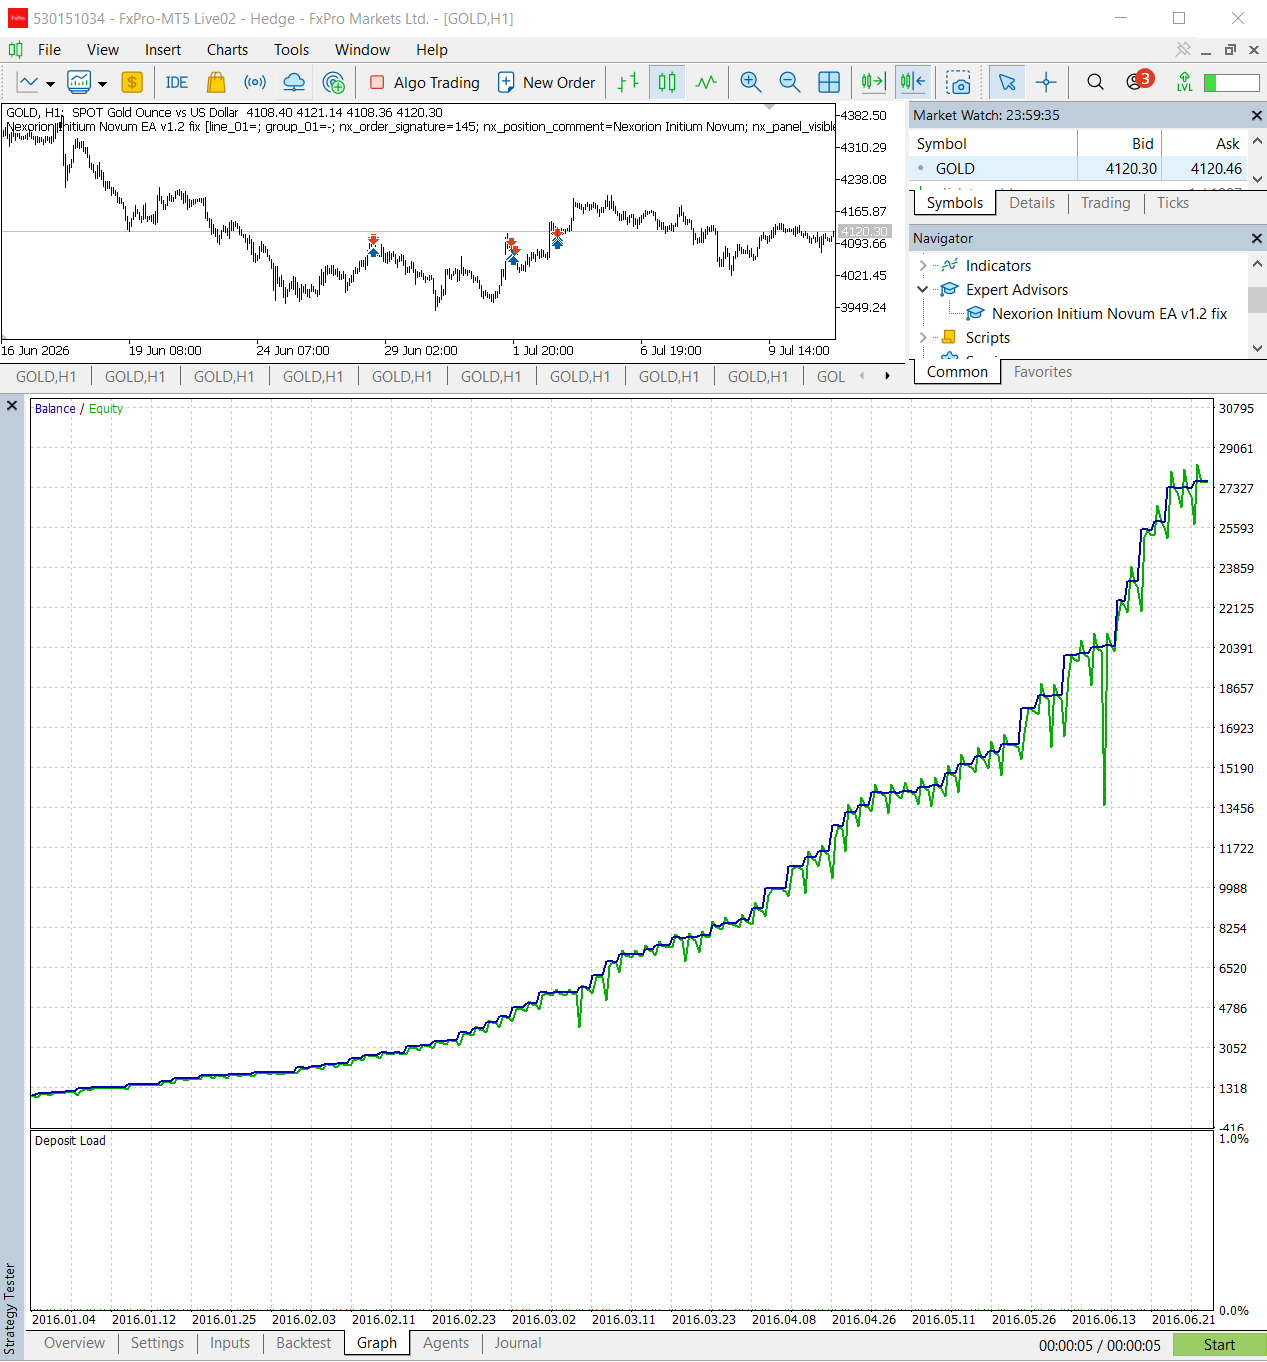Open the Journal tab in Strategy Tester
The image size is (1267, 1362).
(x=517, y=1343)
